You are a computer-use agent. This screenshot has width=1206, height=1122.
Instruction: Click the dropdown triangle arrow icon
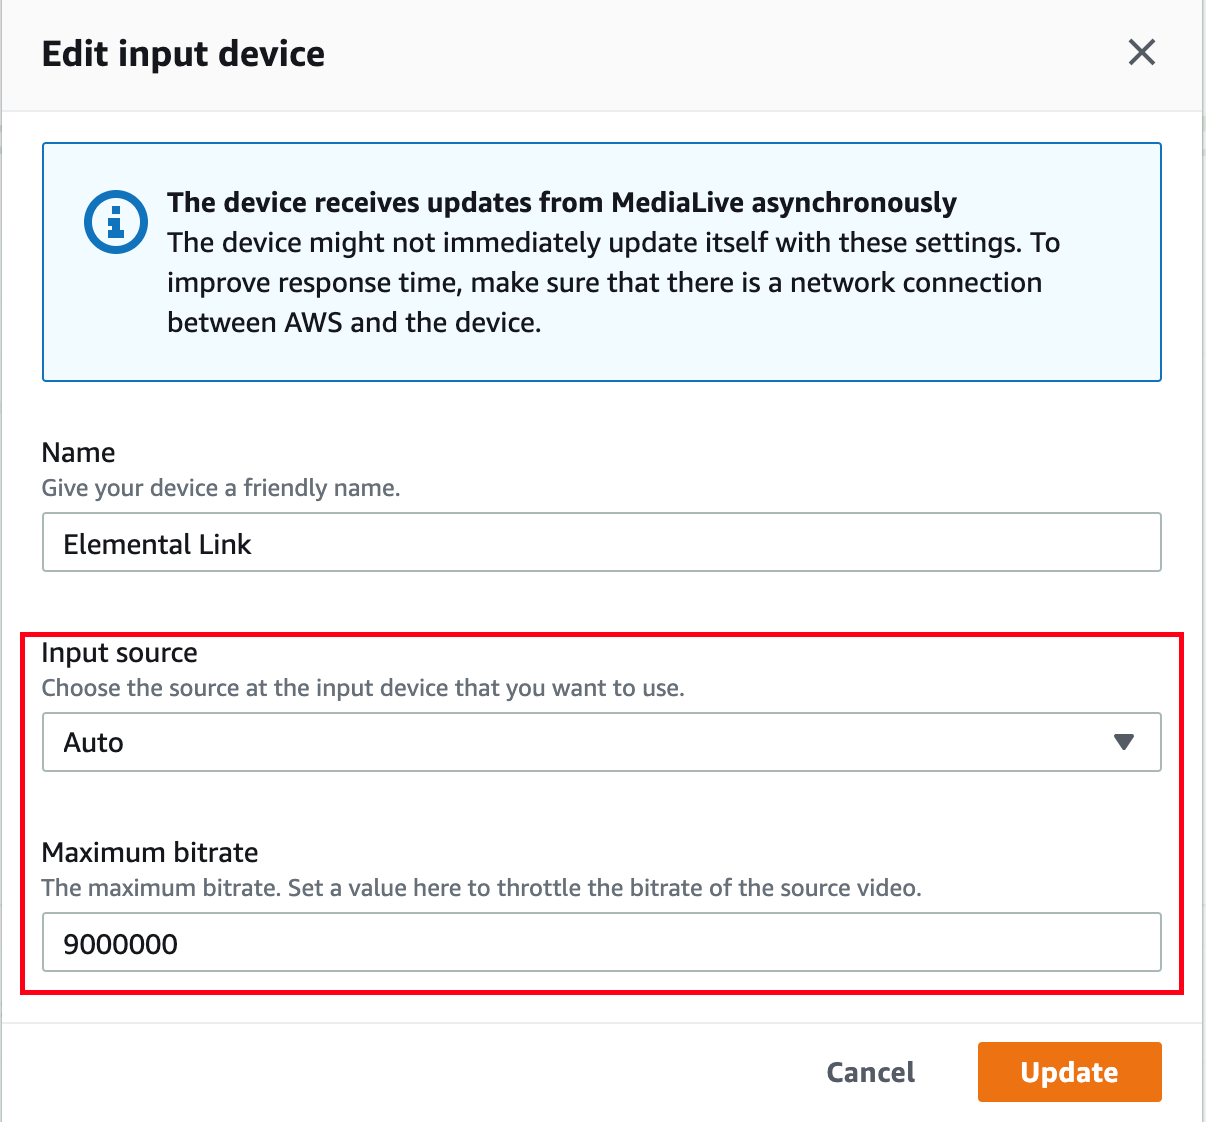(1124, 742)
